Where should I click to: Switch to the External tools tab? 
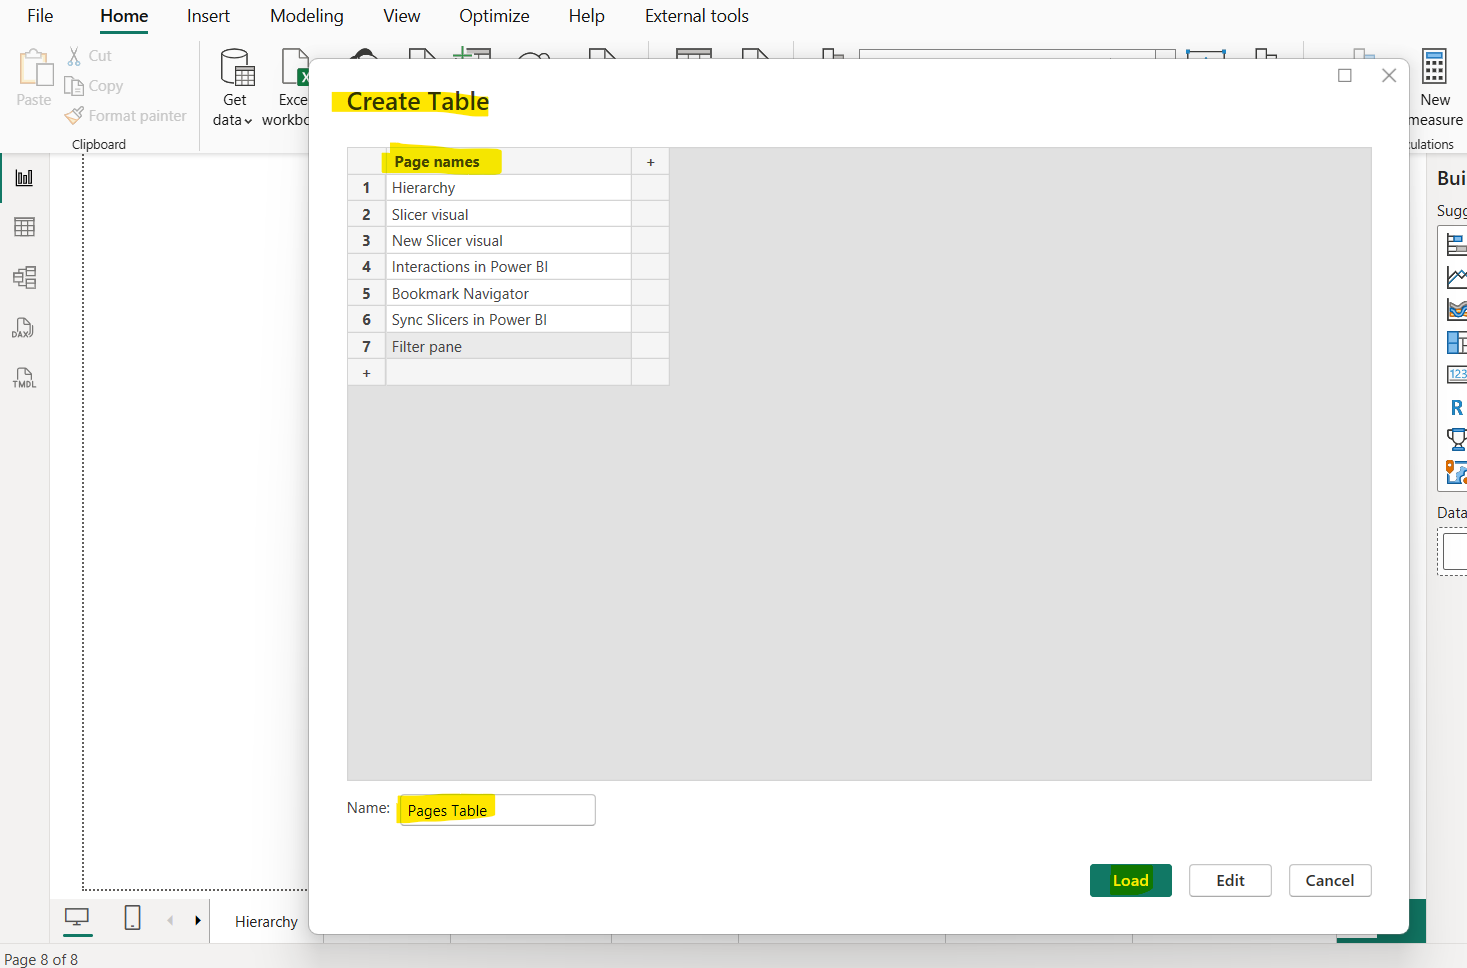click(x=696, y=16)
